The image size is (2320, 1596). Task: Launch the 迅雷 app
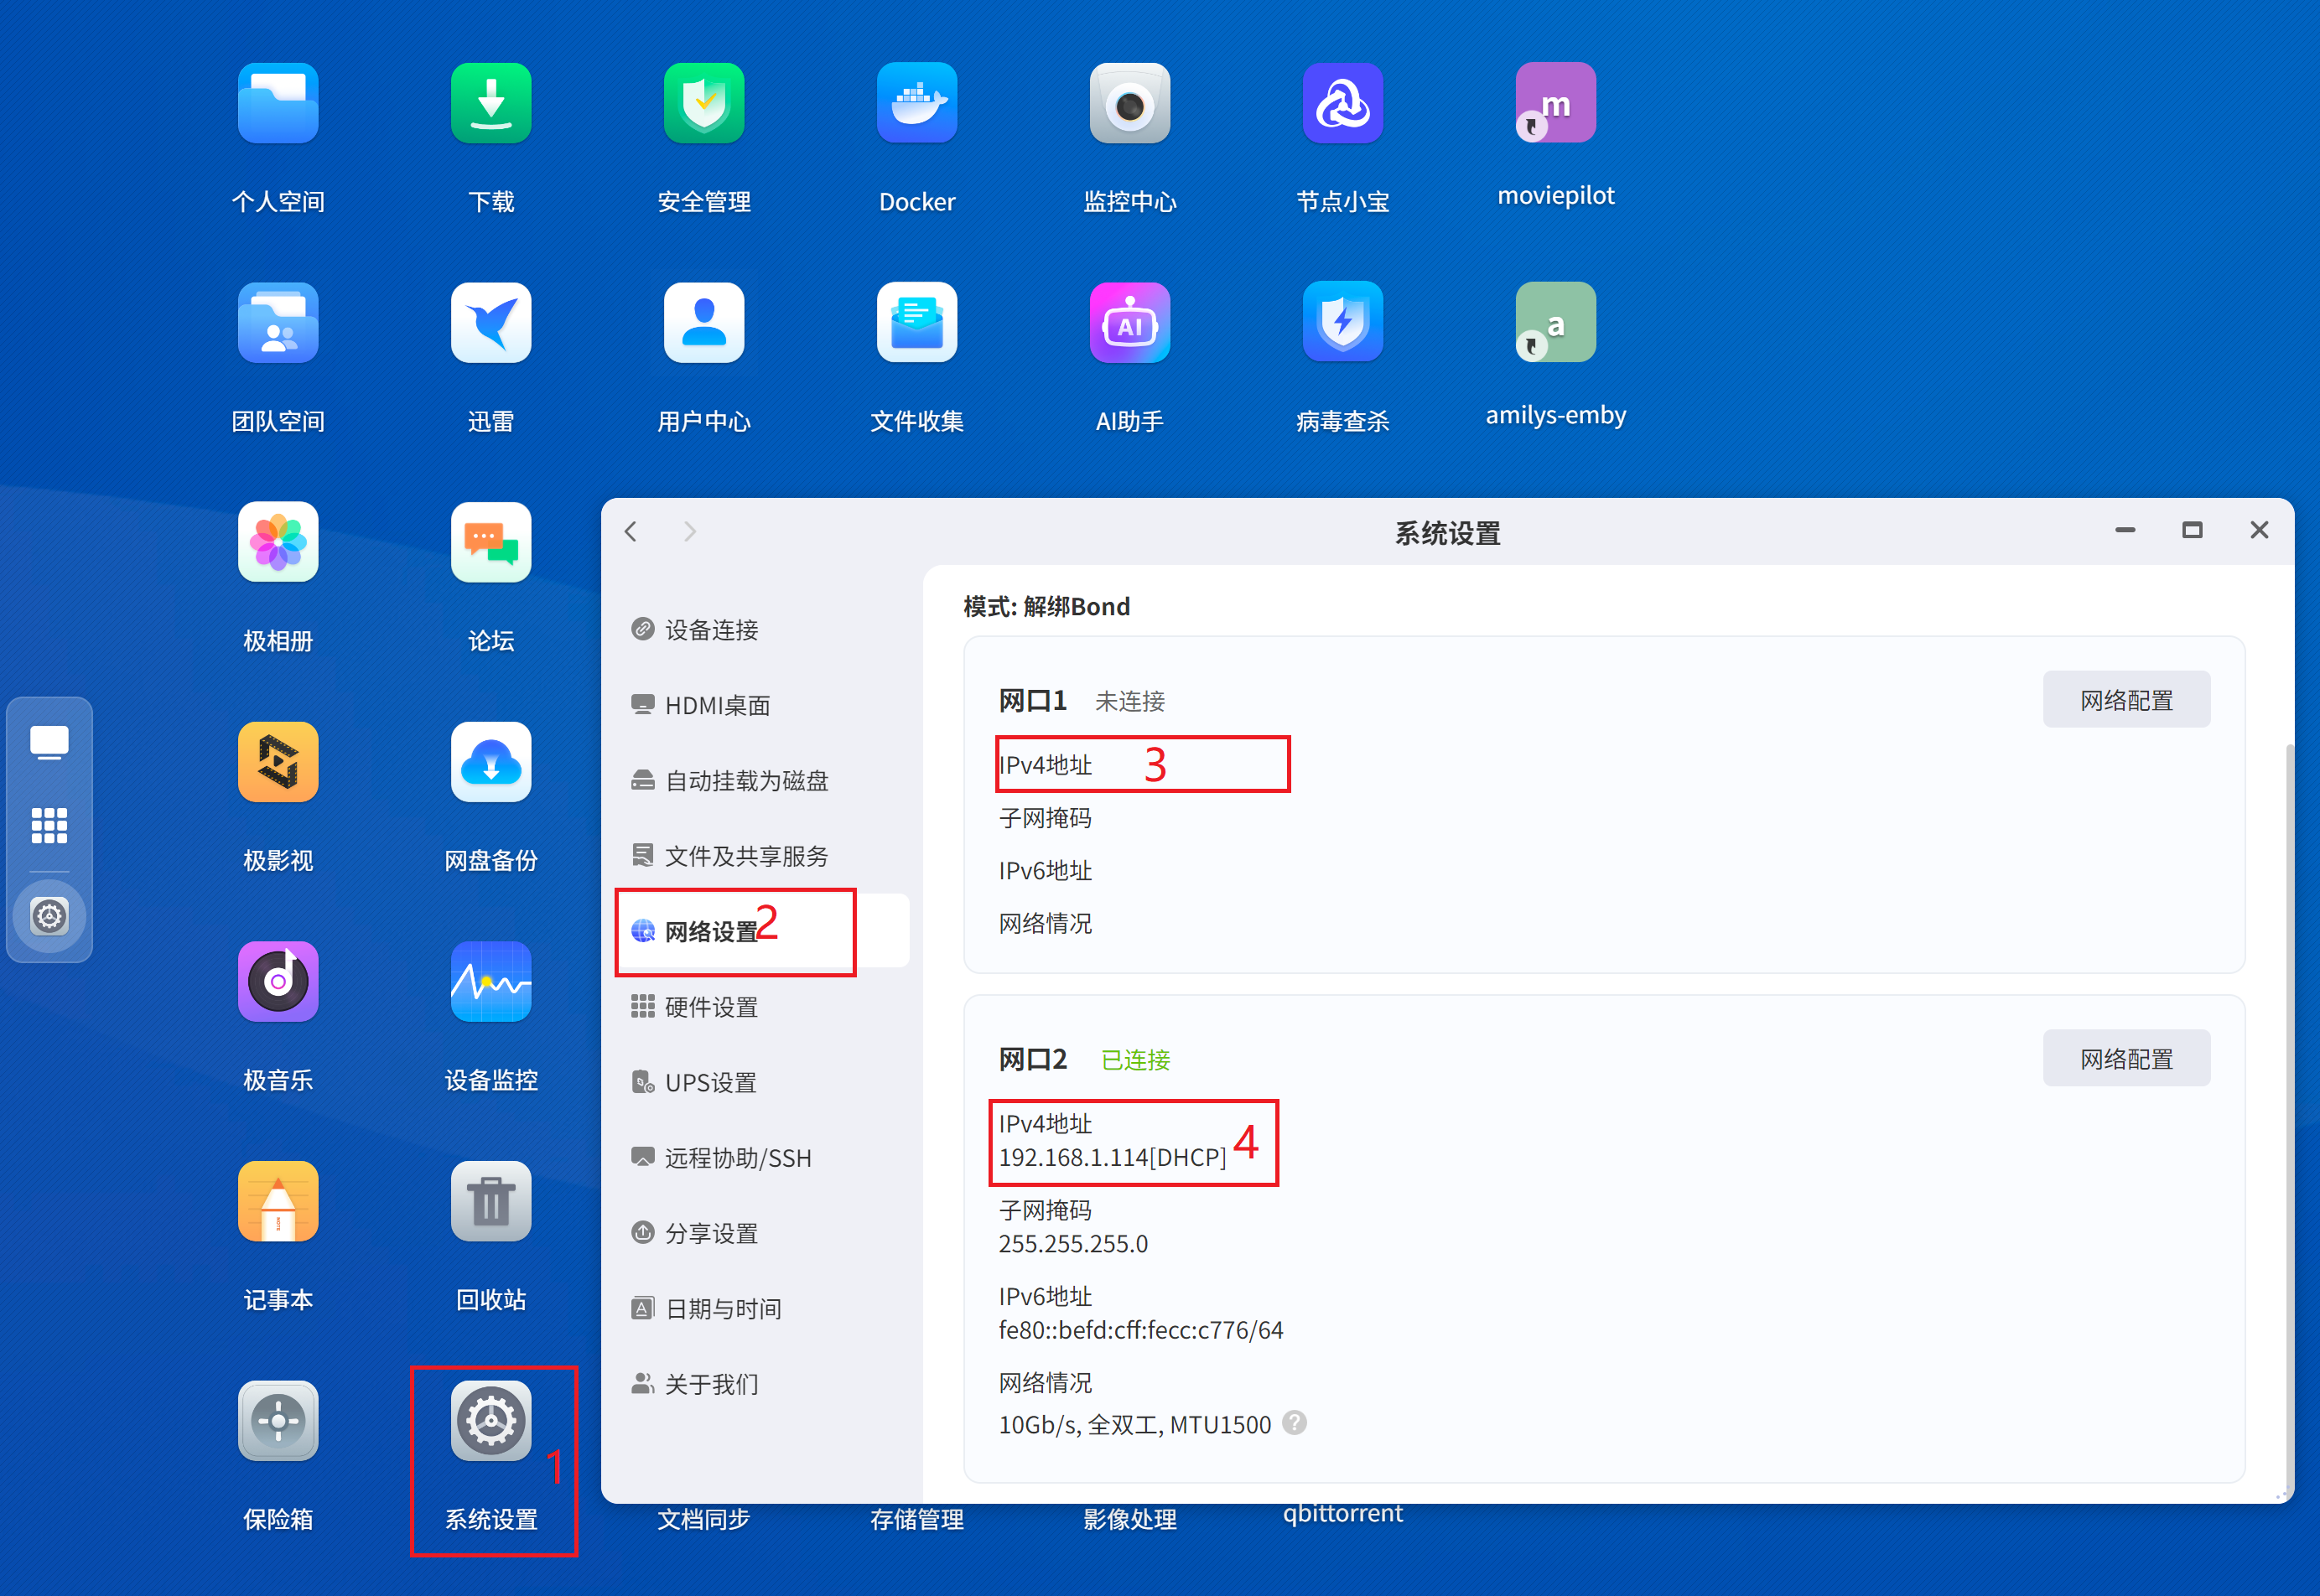(491, 322)
